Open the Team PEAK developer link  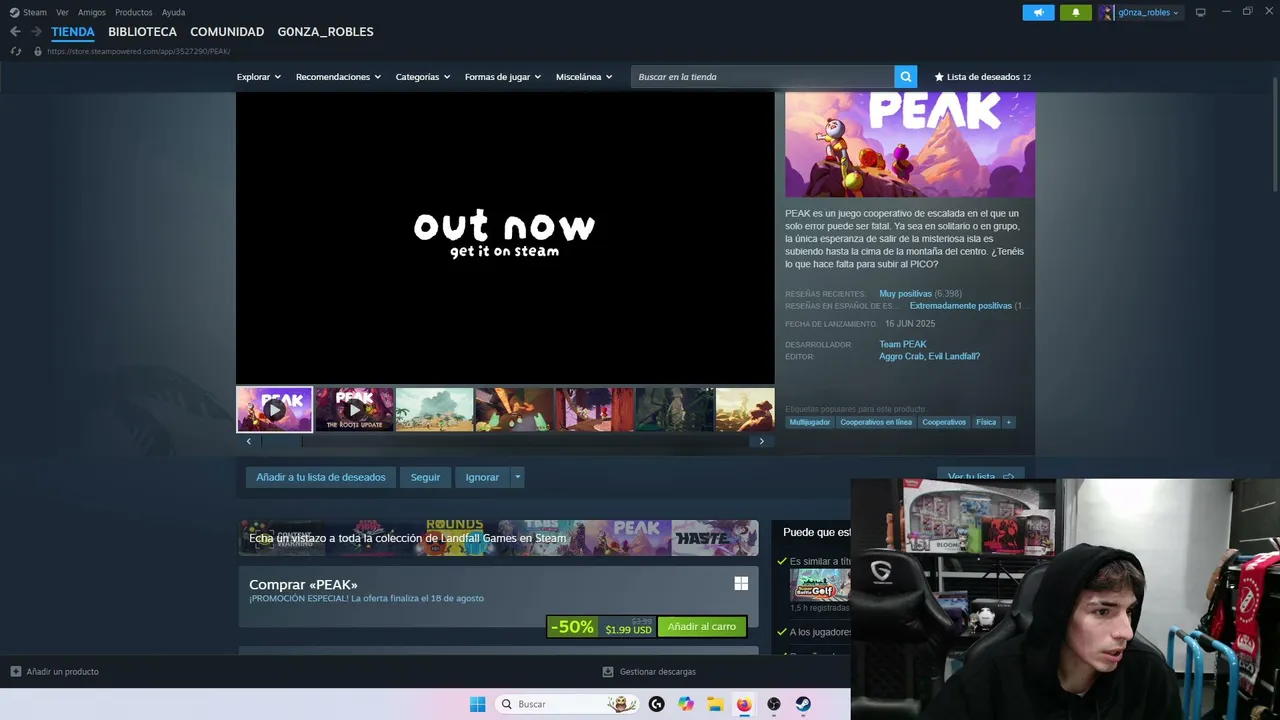tap(902, 345)
